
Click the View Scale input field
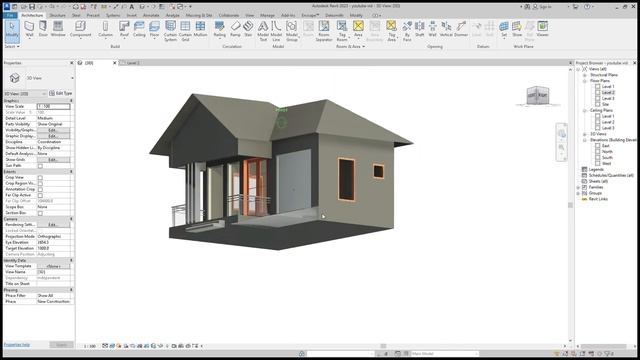[x=53, y=107]
